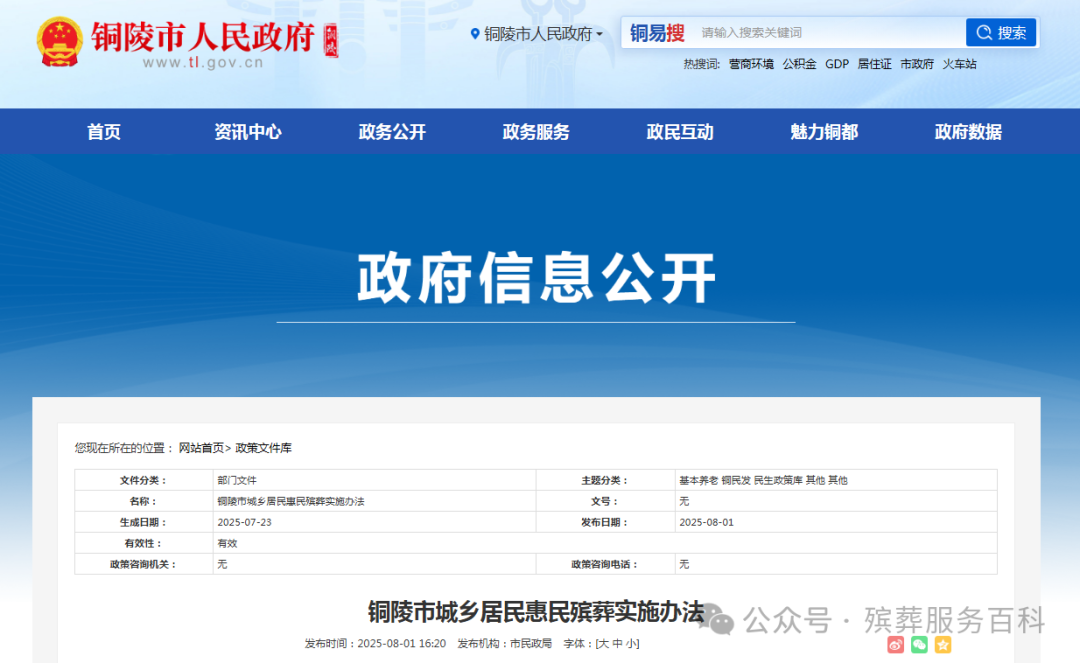Click the national emblem logo
The height and width of the screenshot is (663, 1080).
coord(59,42)
